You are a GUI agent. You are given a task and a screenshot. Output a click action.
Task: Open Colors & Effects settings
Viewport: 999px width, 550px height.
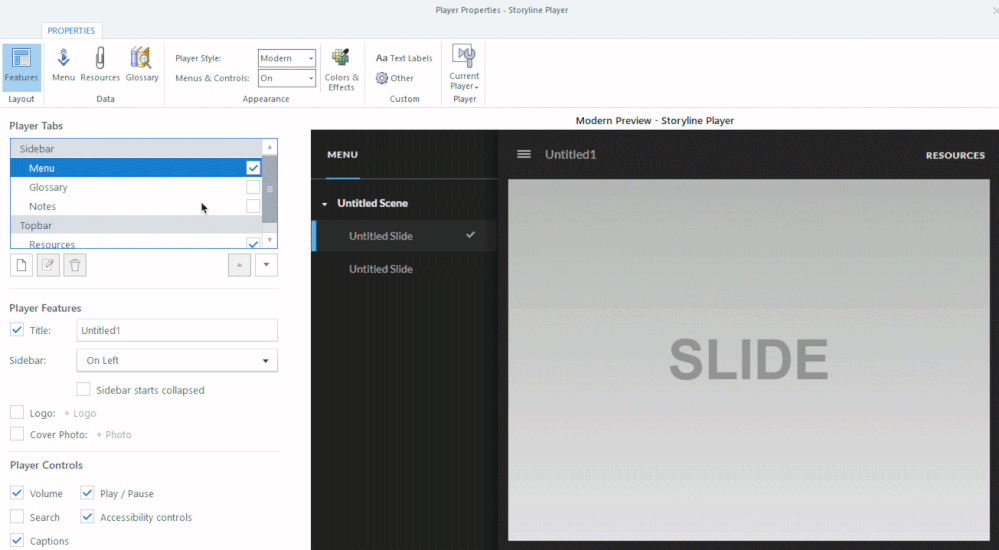[x=341, y=69]
